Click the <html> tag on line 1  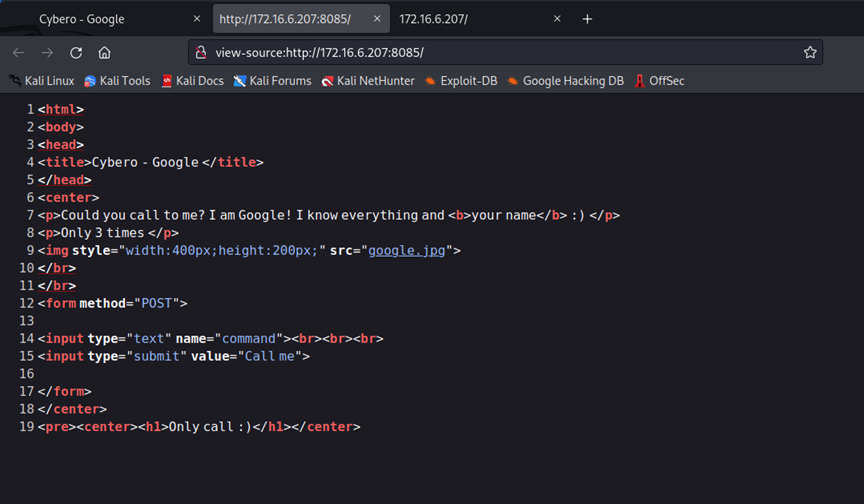click(x=61, y=110)
